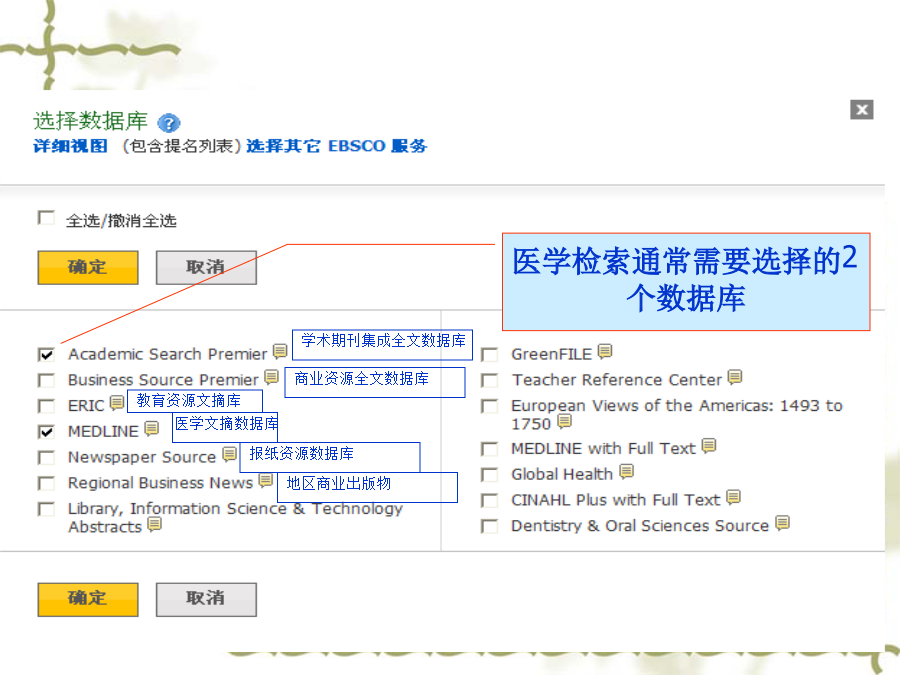
Task: Open note icon for European Views of Americas
Action: pyautogui.click(x=565, y=421)
